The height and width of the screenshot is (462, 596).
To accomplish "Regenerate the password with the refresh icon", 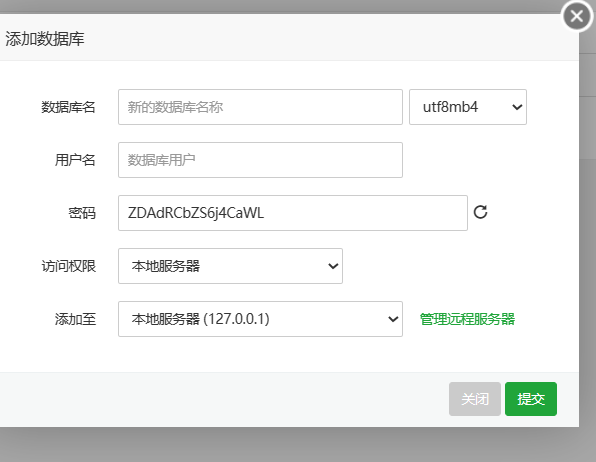I will (x=480, y=212).
